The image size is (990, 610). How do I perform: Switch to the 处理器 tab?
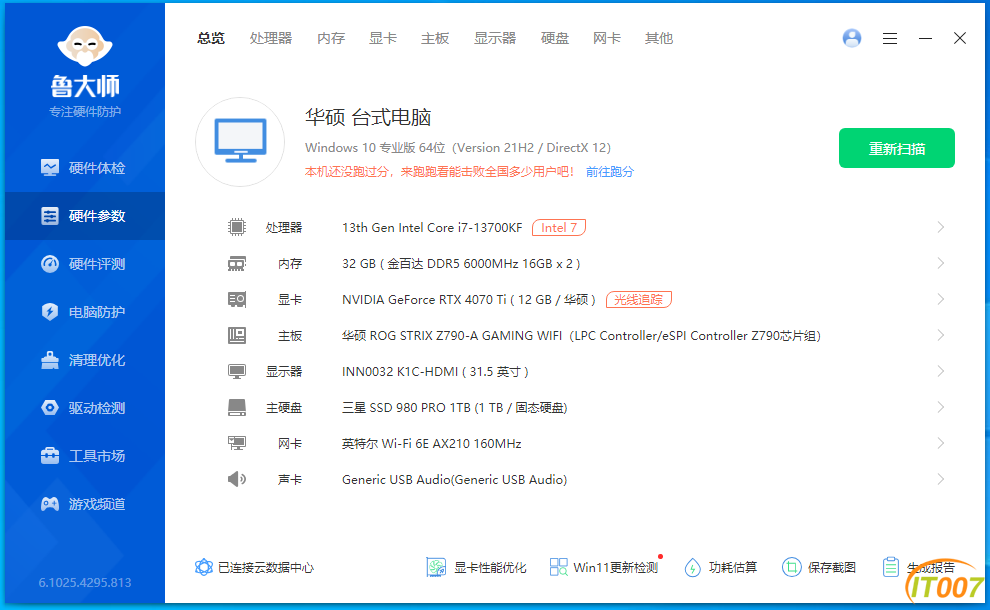pyautogui.click(x=271, y=39)
